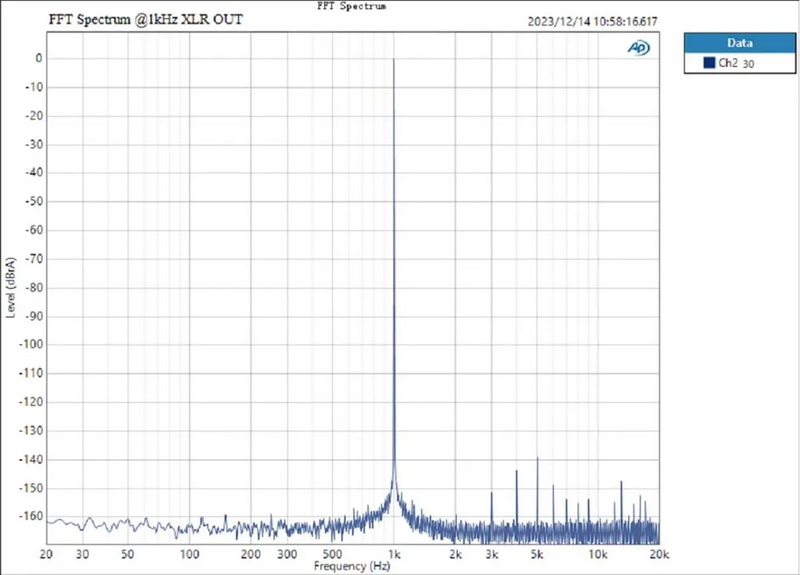Click the tallest harmonic spike at 5 kHz
The height and width of the screenshot is (575, 800).
point(537,458)
